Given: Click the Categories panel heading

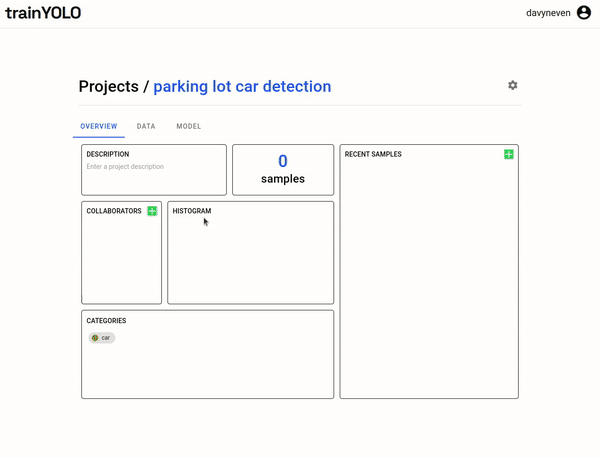Looking at the screenshot, I should pos(106,321).
